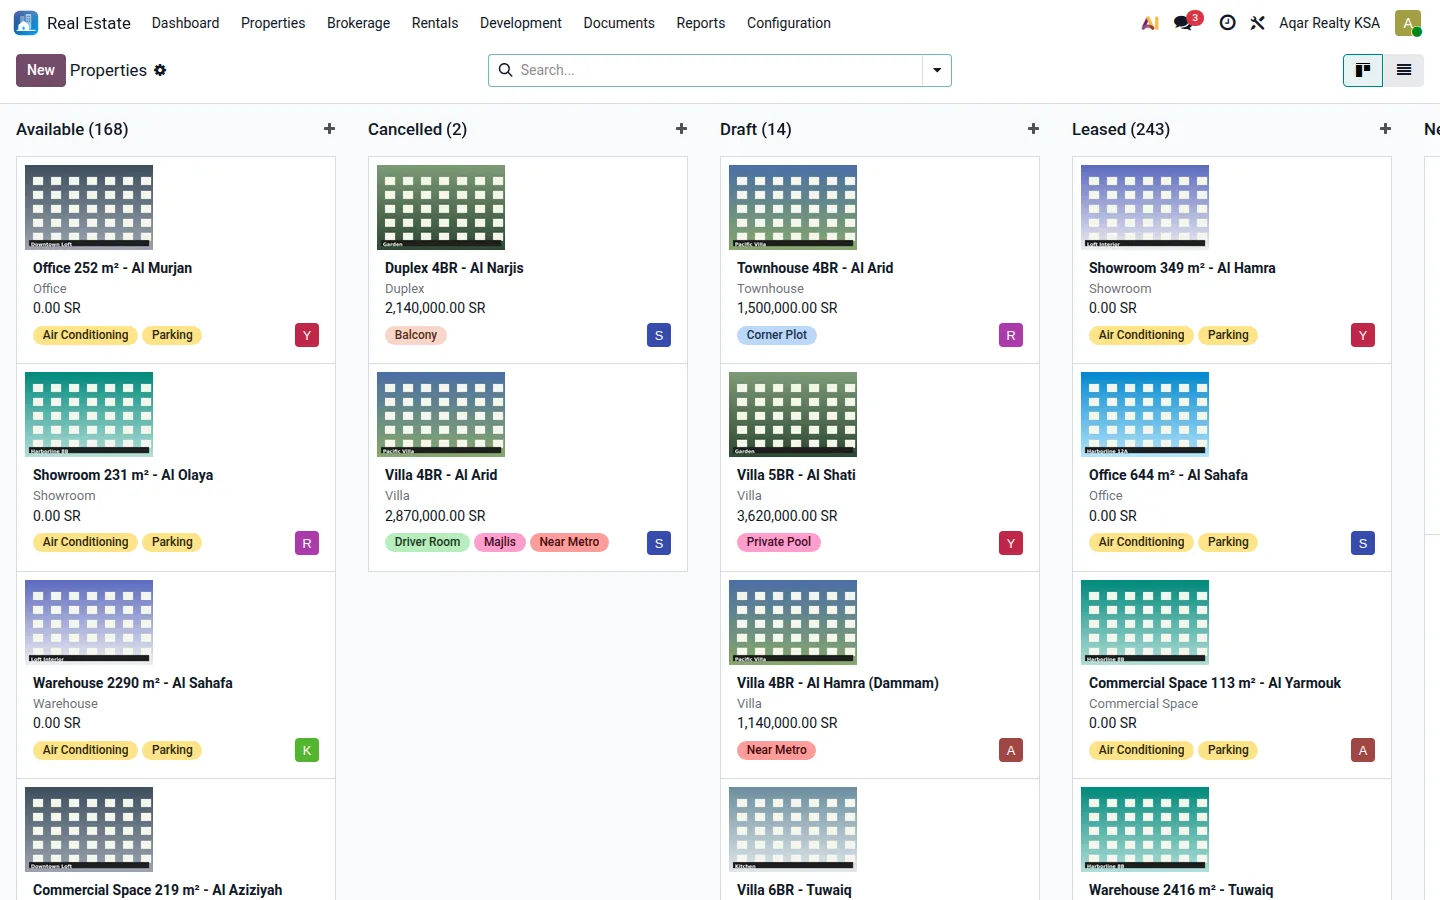This screenshot has height=900, width=1440.
Task: Click the Majlis tag on Villa 4BR card
Action: pyautogui.click(x=500, y=542)
